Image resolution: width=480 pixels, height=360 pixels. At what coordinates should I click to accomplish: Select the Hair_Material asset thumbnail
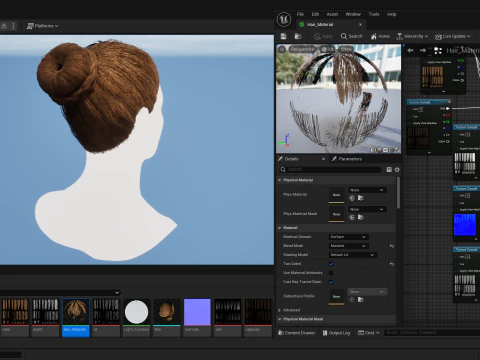coord(76,317)
